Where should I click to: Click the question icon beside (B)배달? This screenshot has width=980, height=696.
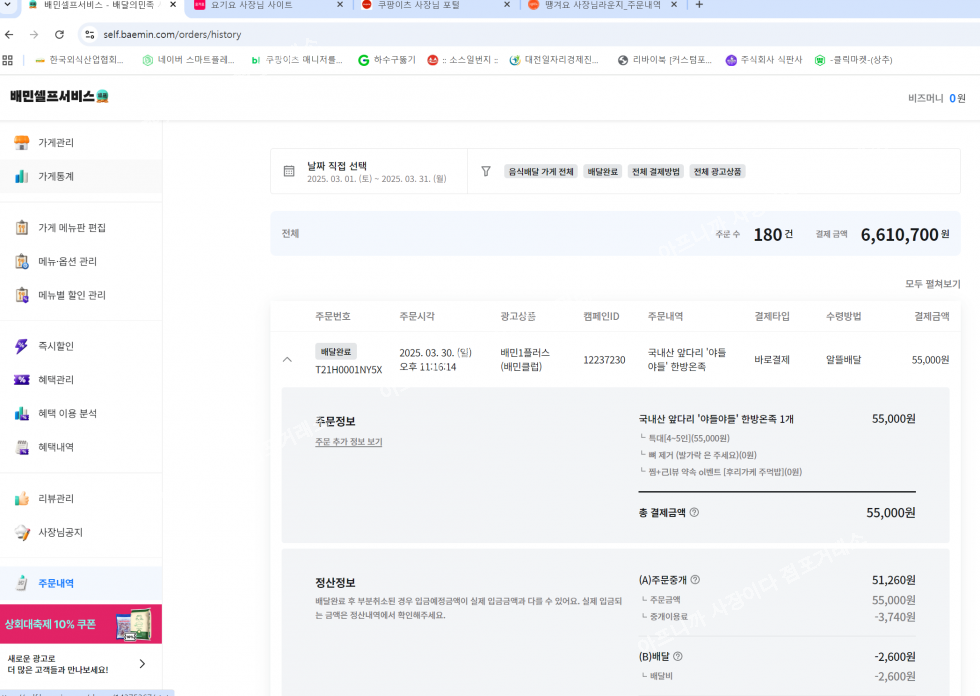click(677, 657)
